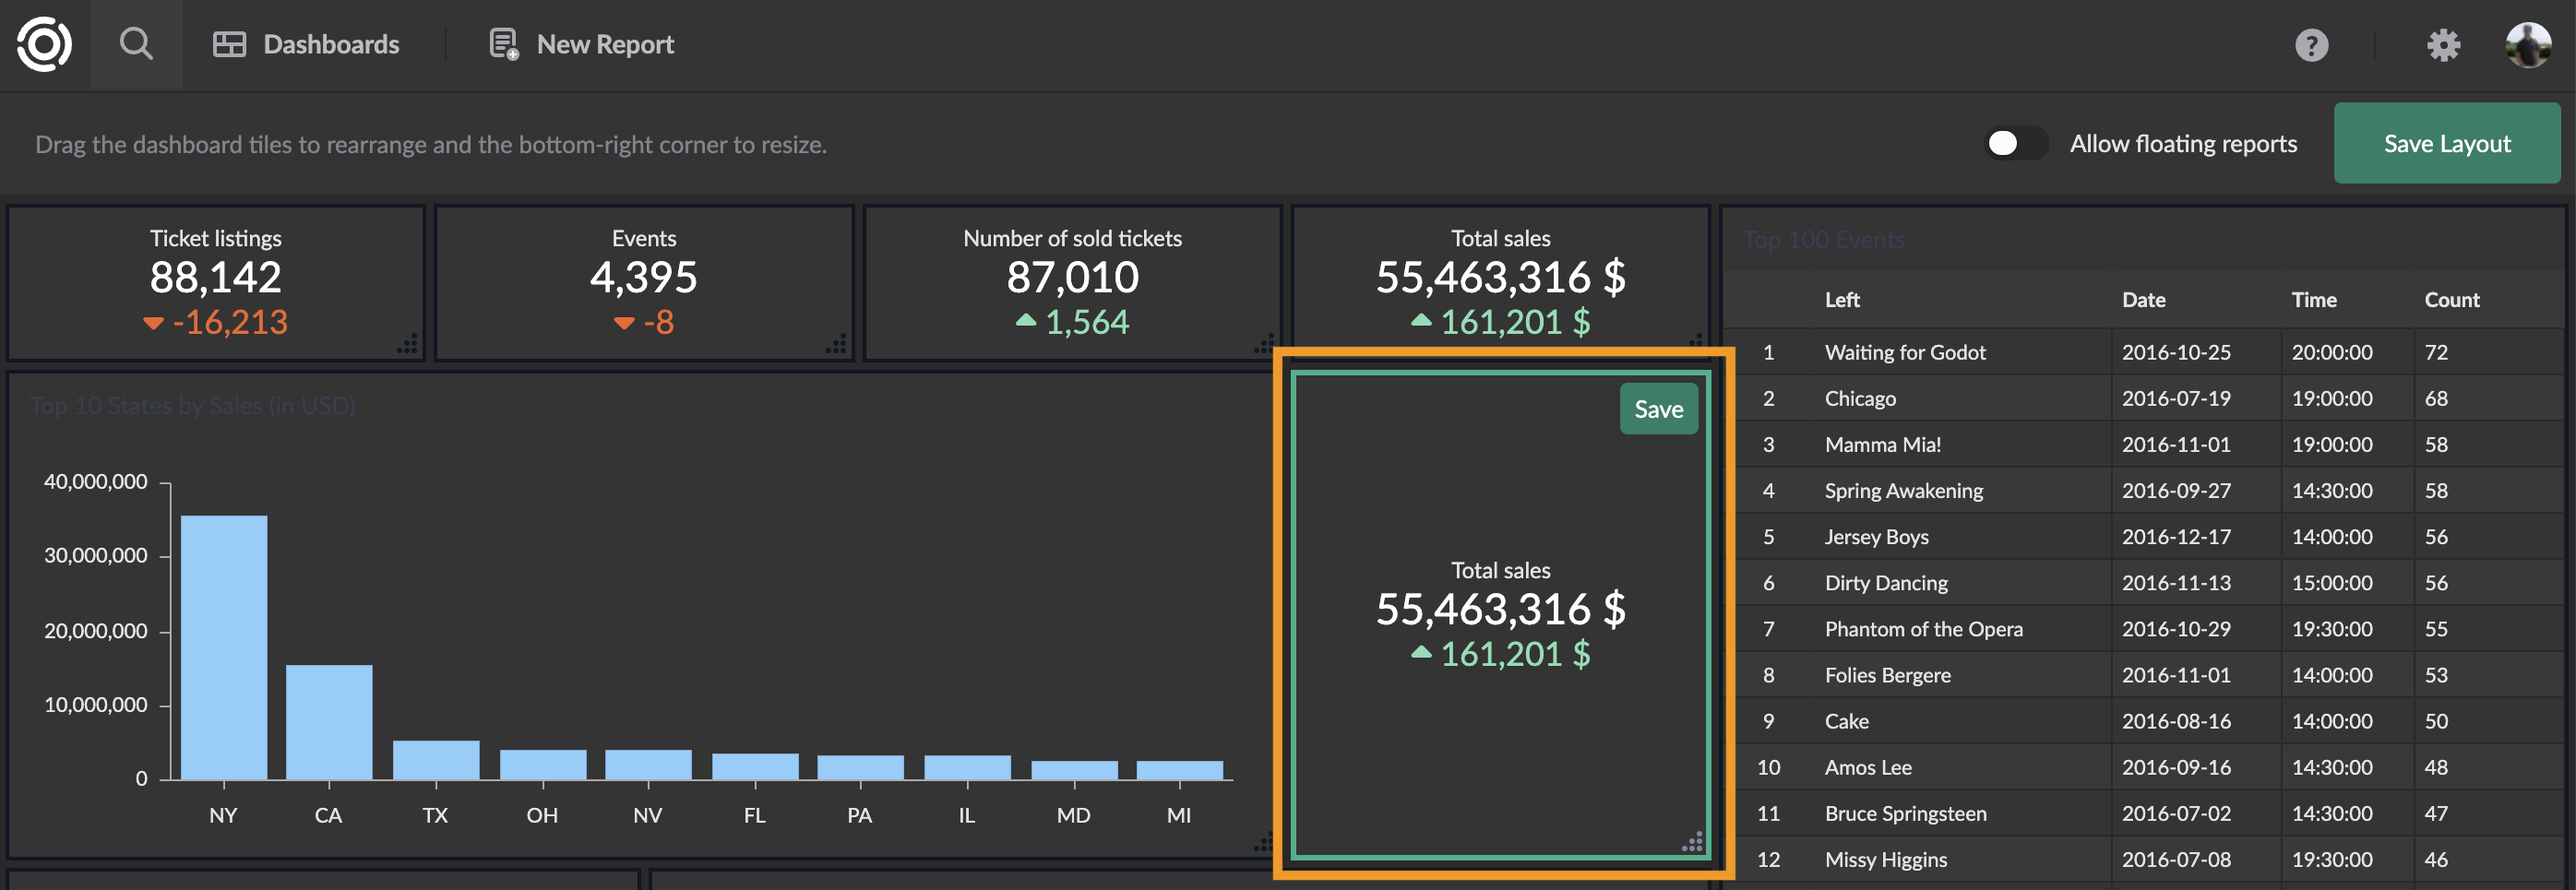The height and width of the screenshot is (890, 2576).
Task: Select the NY bar in the chart
Action: coord(224,647)
